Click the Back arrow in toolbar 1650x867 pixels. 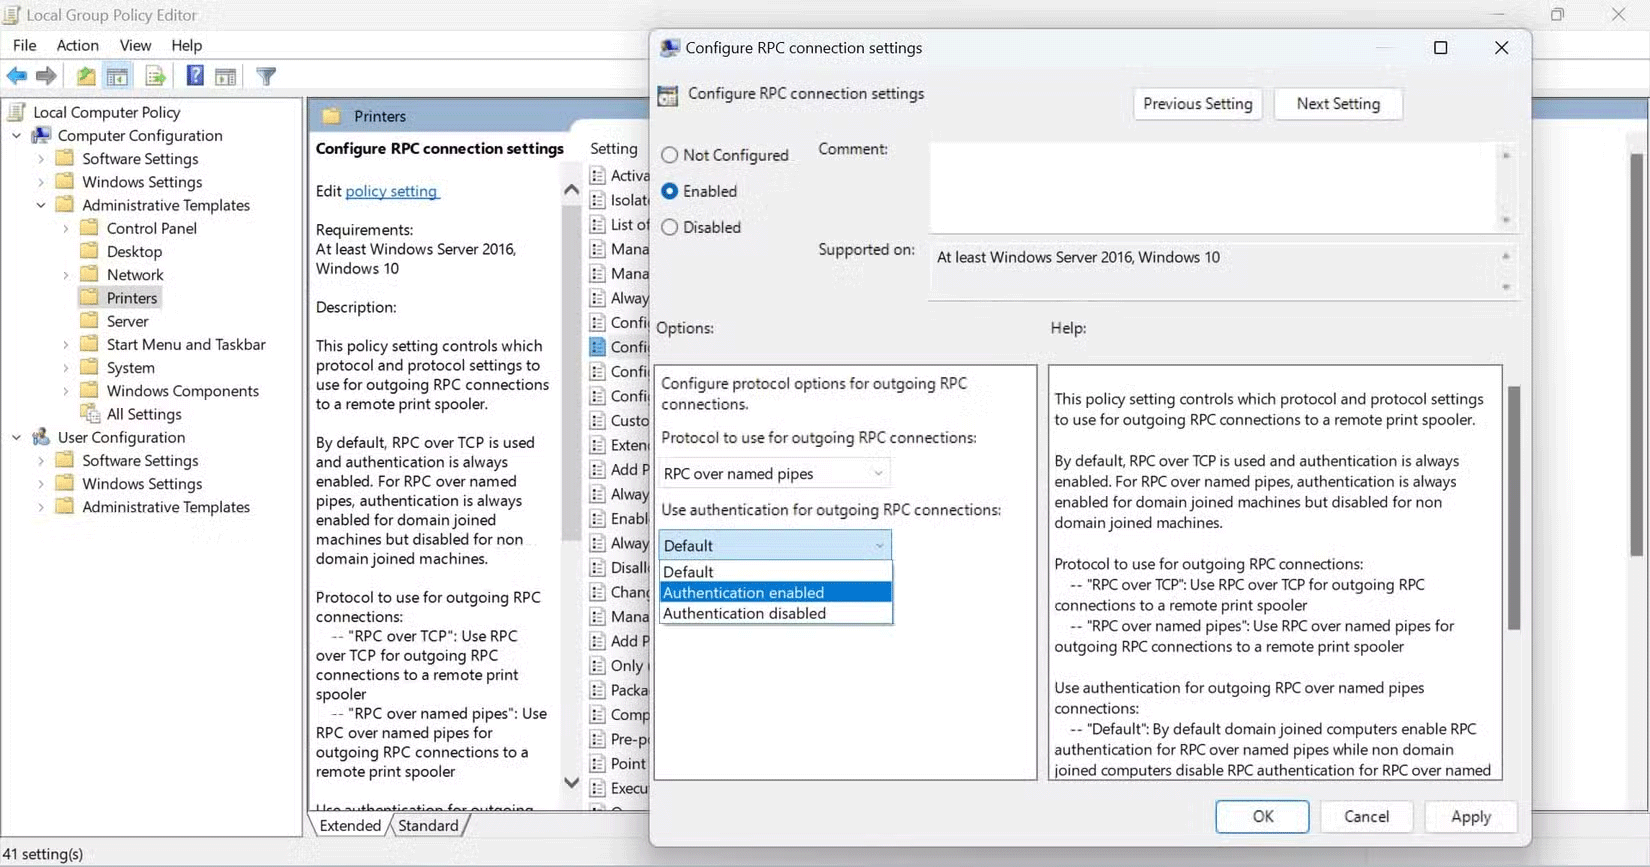point(17,76)
